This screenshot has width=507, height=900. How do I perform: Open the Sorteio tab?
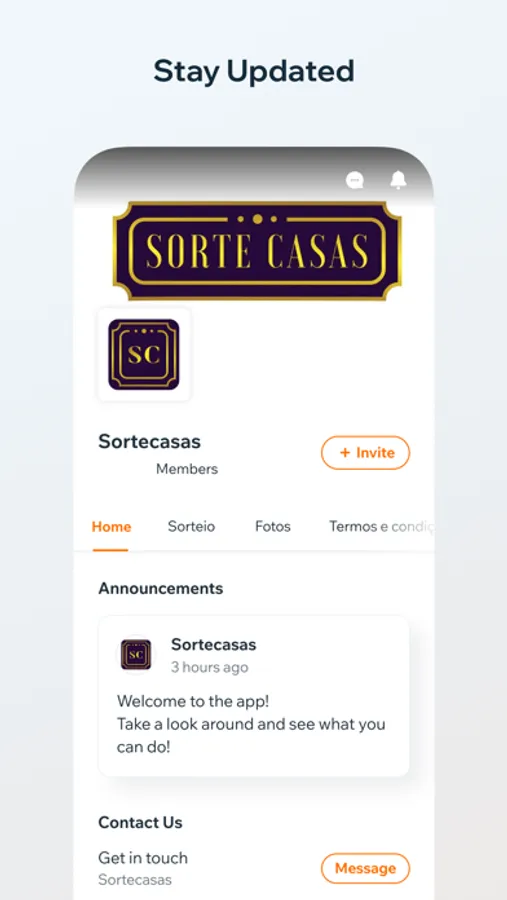191,526
